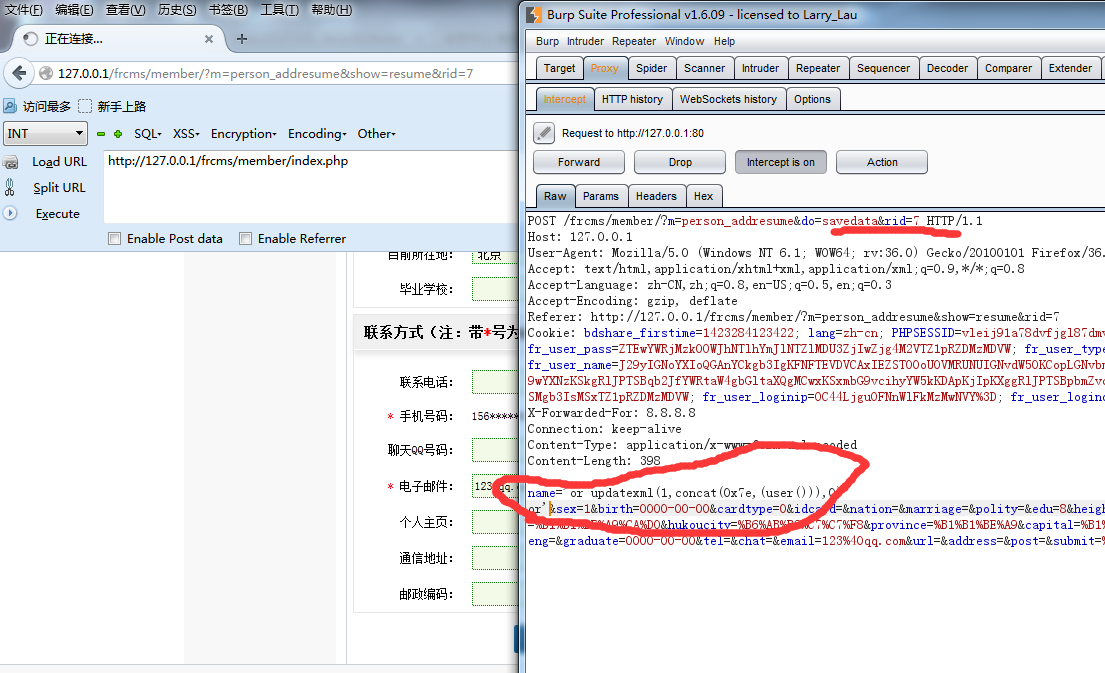Enable Post data checkbox
This screenshot has width=1105, height=673.
click(x=114, y=239)
